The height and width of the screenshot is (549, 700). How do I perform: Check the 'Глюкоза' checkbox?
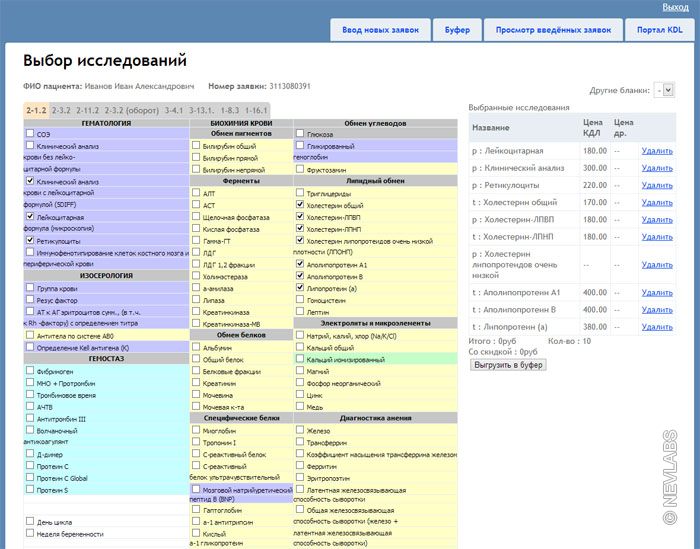tap(300, 133)
